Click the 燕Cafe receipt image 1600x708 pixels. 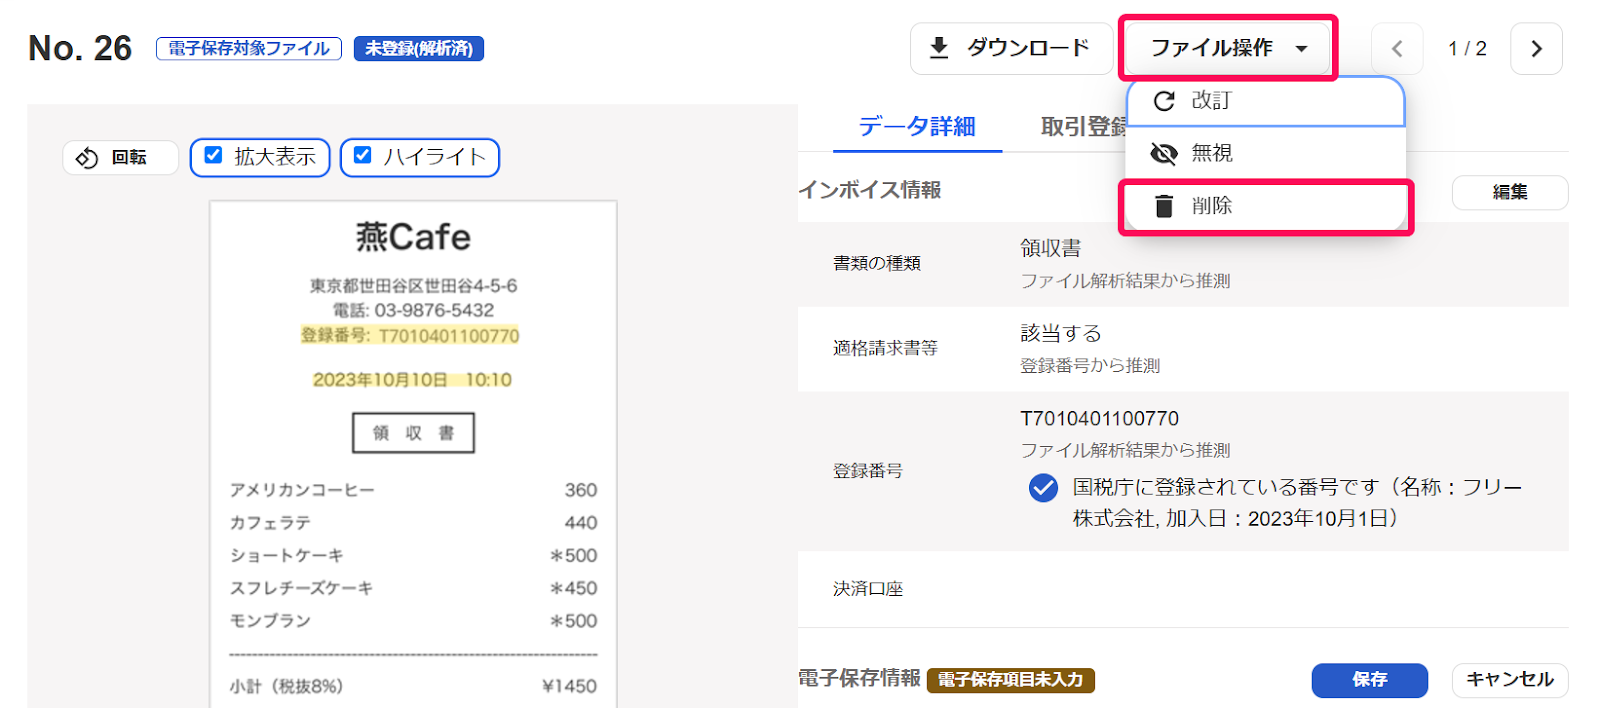(413, 450)
